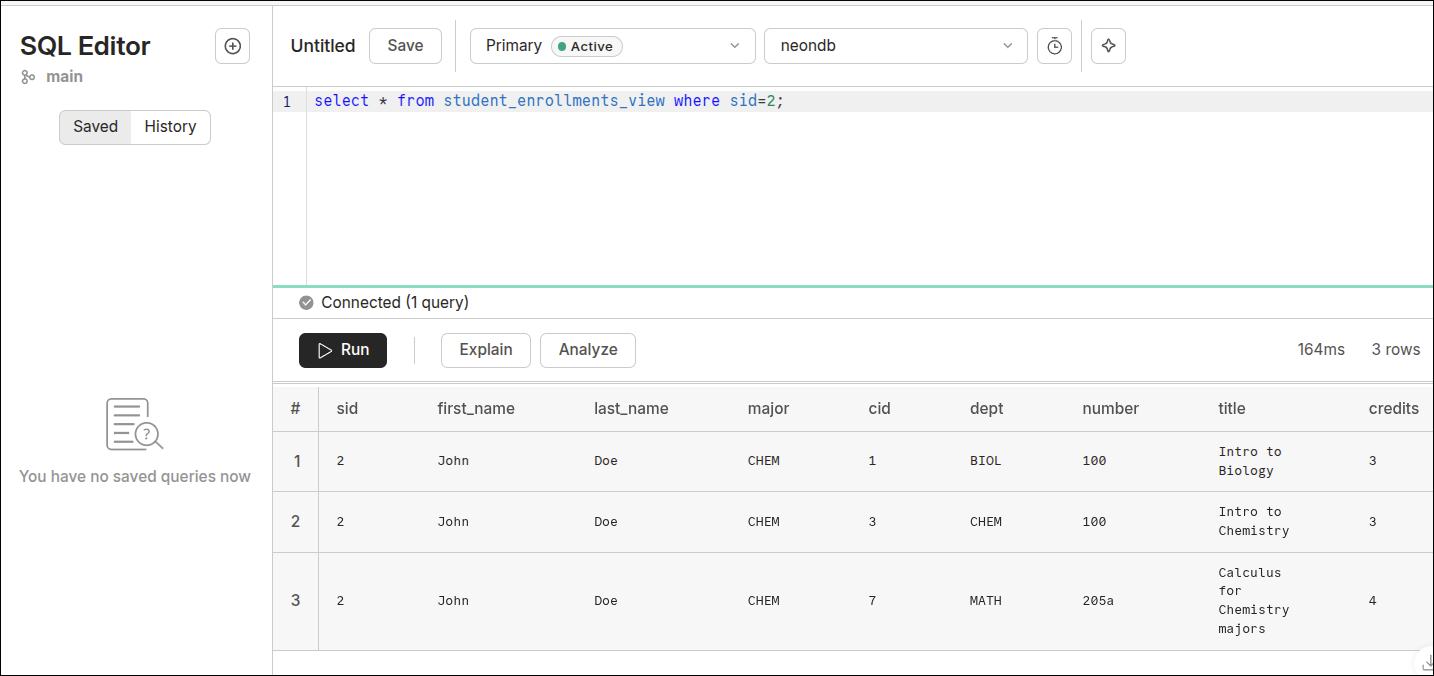
Task: Click the Analyze button
Action: (x=587, y=350)
